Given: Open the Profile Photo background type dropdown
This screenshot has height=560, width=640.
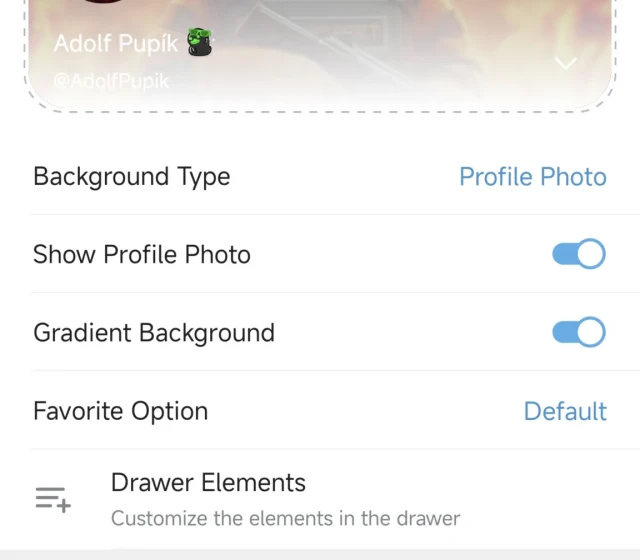Looking at the screenshot, I should pyautogui.click(x=532, y=177).
